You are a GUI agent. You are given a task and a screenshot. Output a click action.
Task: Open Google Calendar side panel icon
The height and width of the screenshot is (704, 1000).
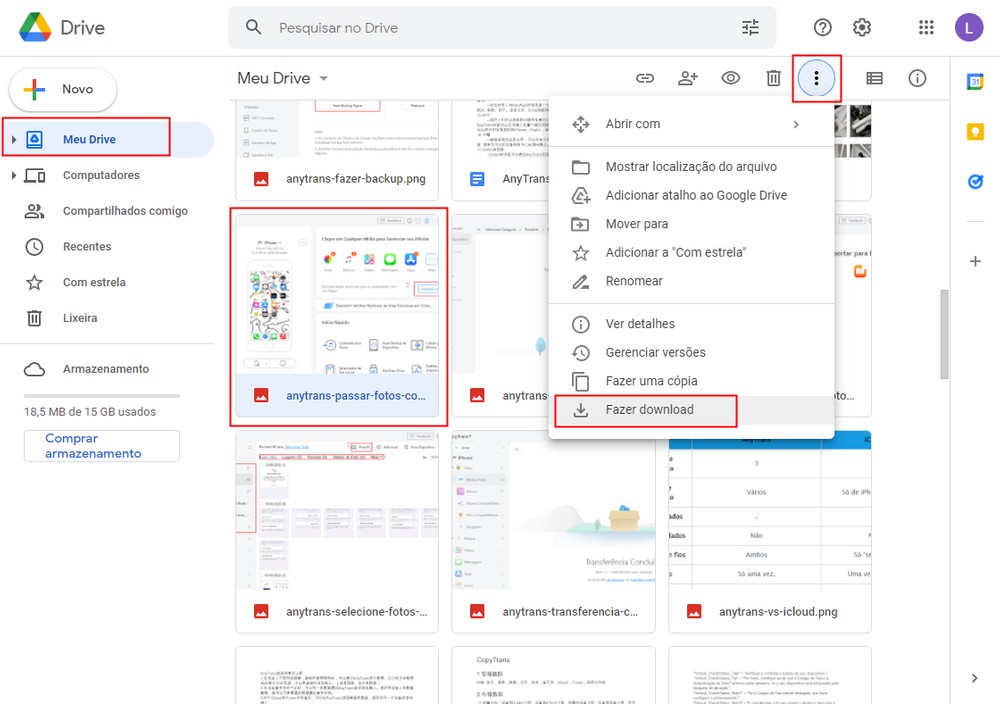tap(975, 83)
